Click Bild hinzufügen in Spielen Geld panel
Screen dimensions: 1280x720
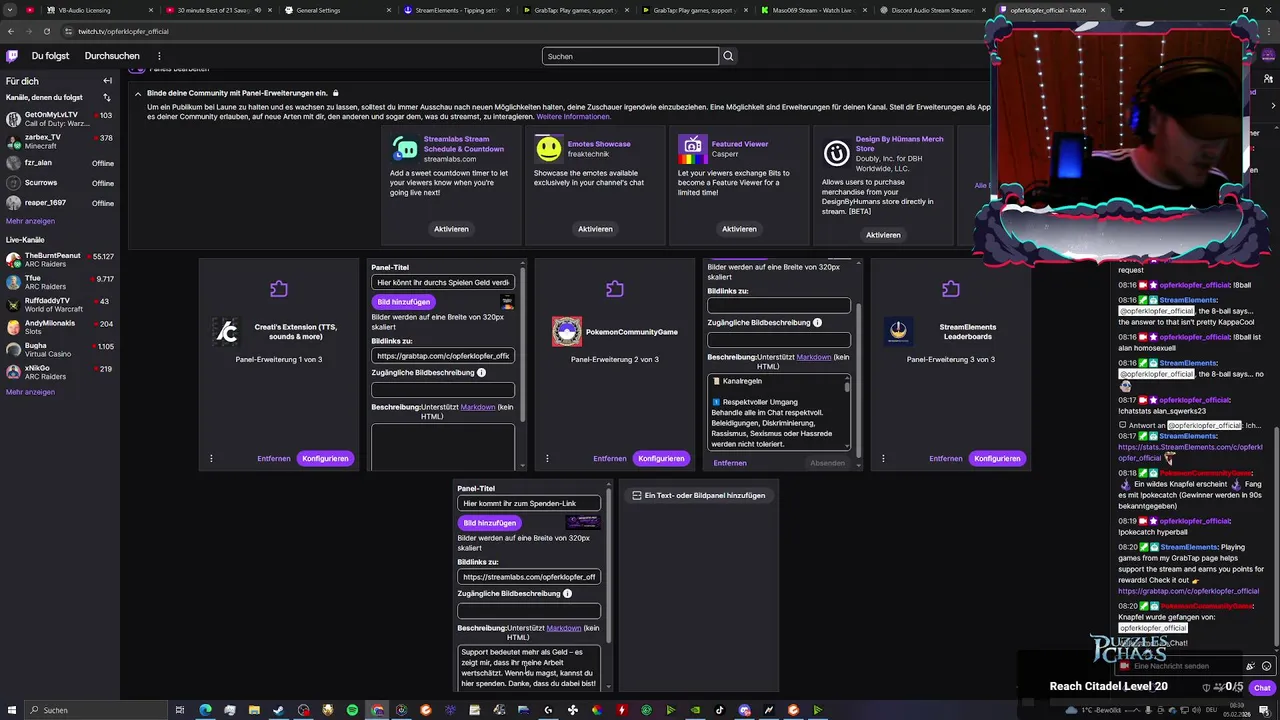click(403, 302)
